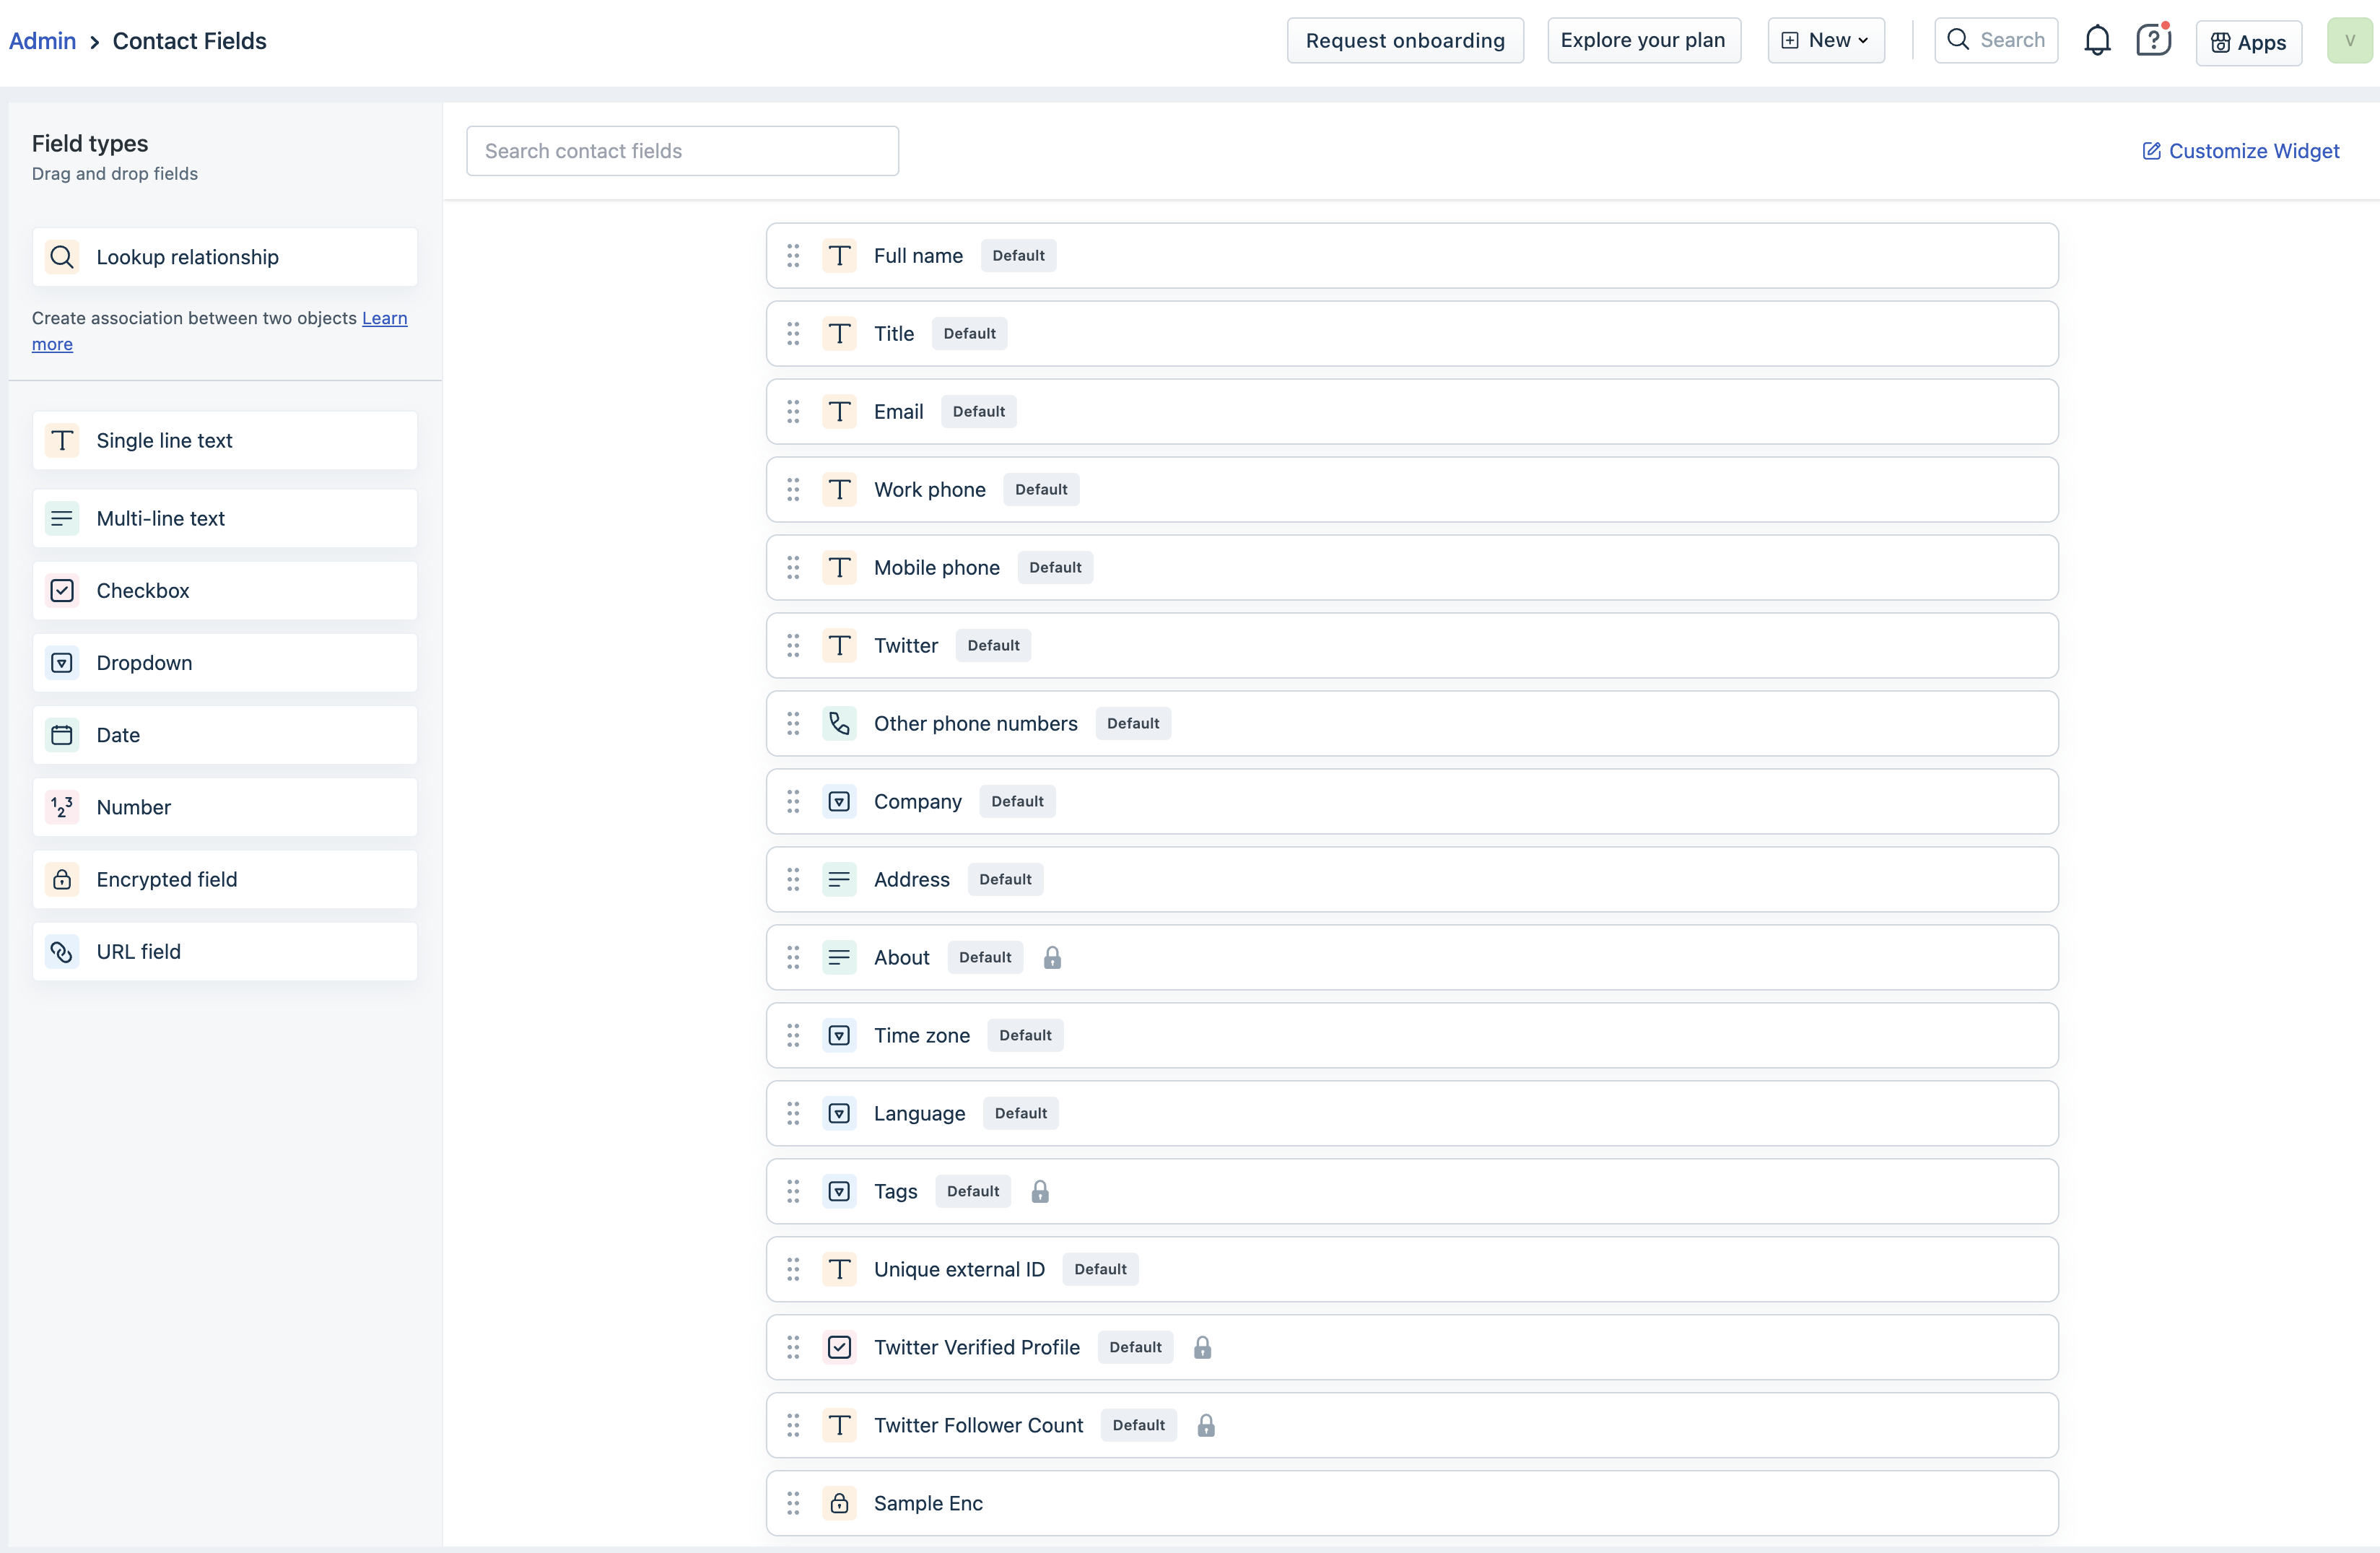This screenshot has height=1553, width=2380.
Task: Click the drag handle of Company field
Action: coord(793,802)
